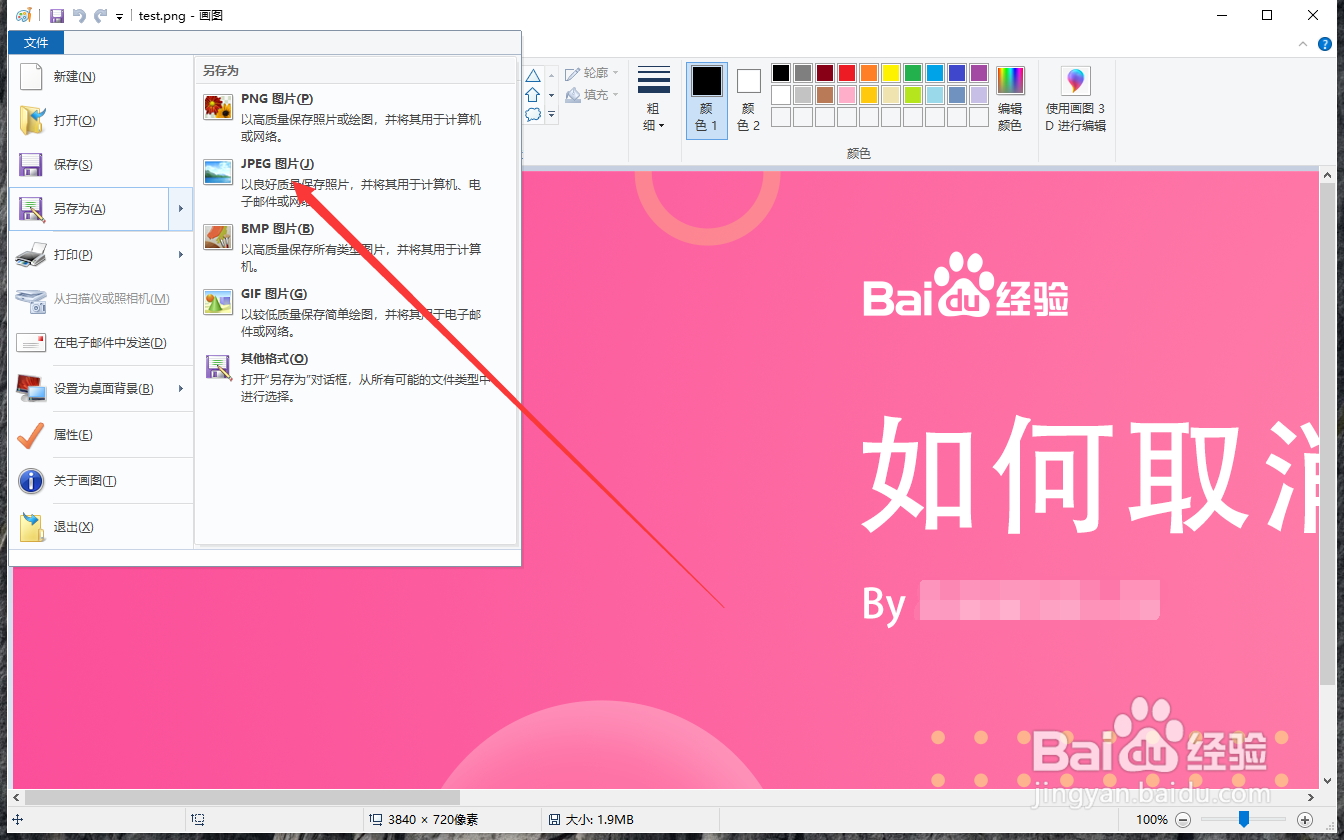Click the horizontal scrollbar thumb
The width and height of the screenshot is (1344, 840).
coord(242,798)
